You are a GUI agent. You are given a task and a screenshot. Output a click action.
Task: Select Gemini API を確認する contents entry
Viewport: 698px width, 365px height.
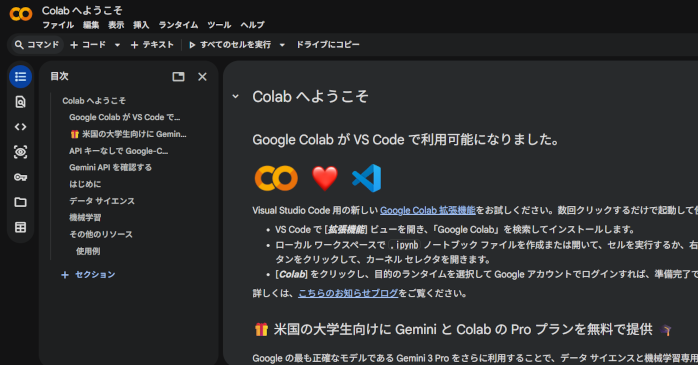(x=110, y=167)
